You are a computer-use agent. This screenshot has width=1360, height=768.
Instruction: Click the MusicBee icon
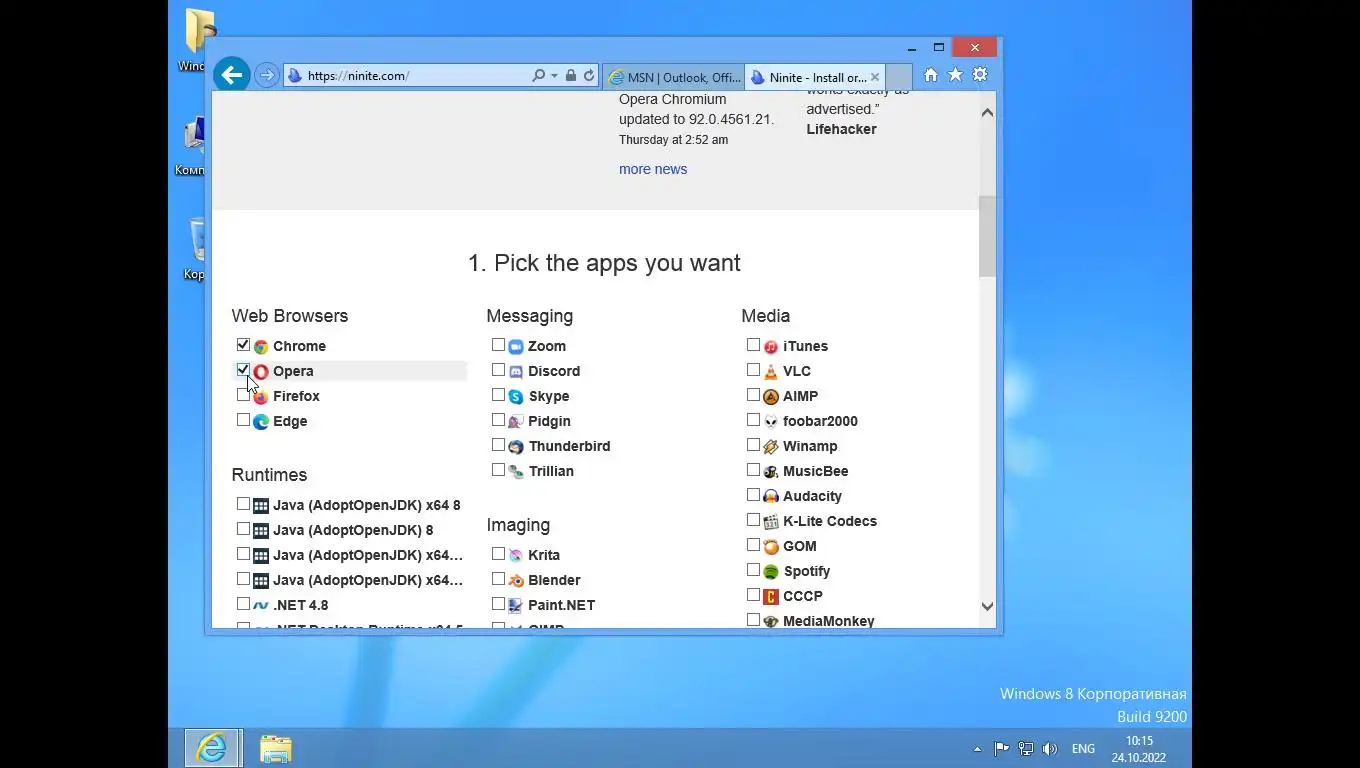point(771,472)
